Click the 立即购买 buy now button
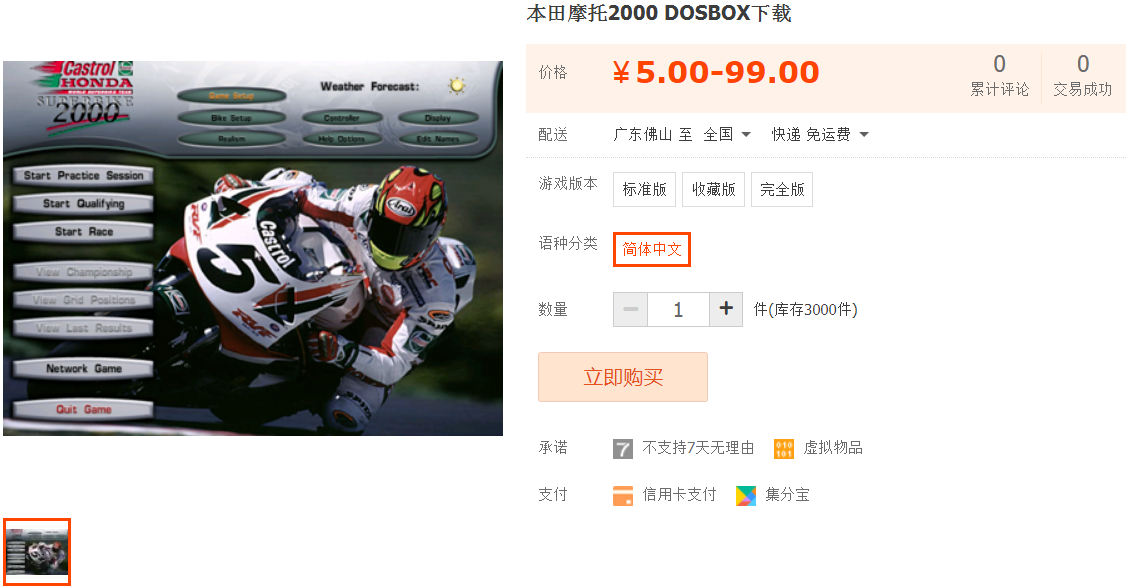Screen dimensions: 1131x588 pos(623,377)
